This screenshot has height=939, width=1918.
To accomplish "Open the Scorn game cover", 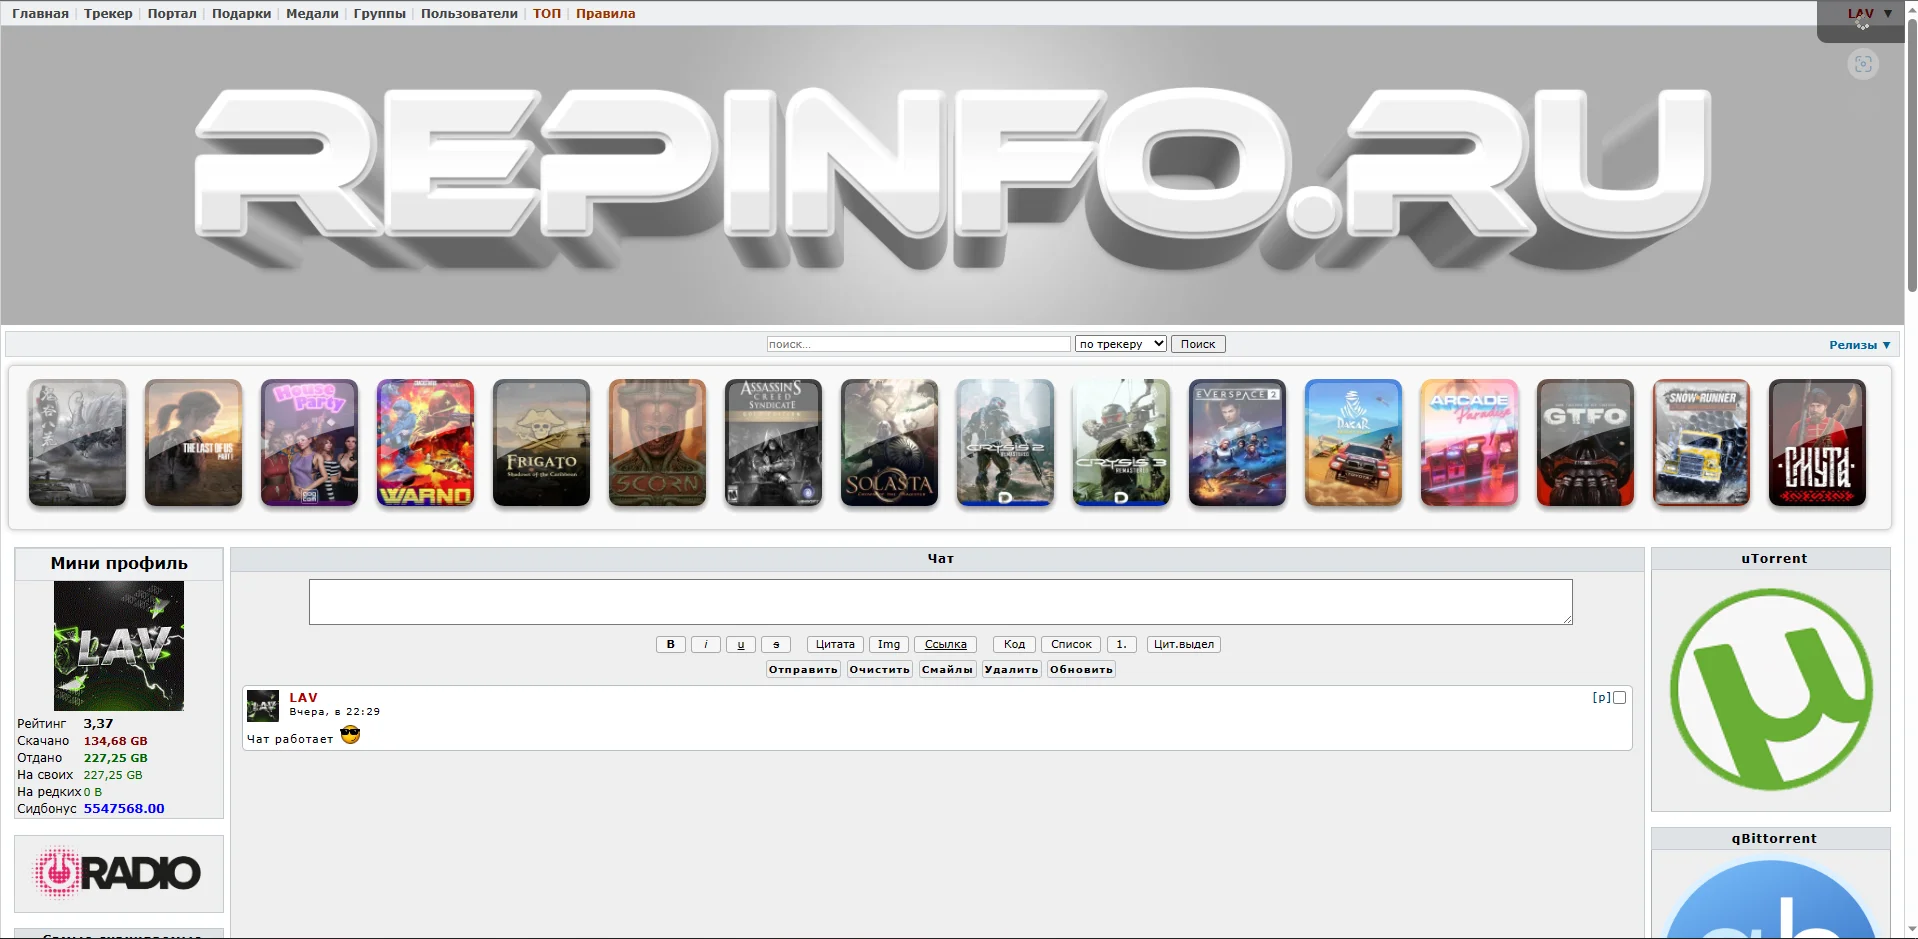I will pos(657,442).
